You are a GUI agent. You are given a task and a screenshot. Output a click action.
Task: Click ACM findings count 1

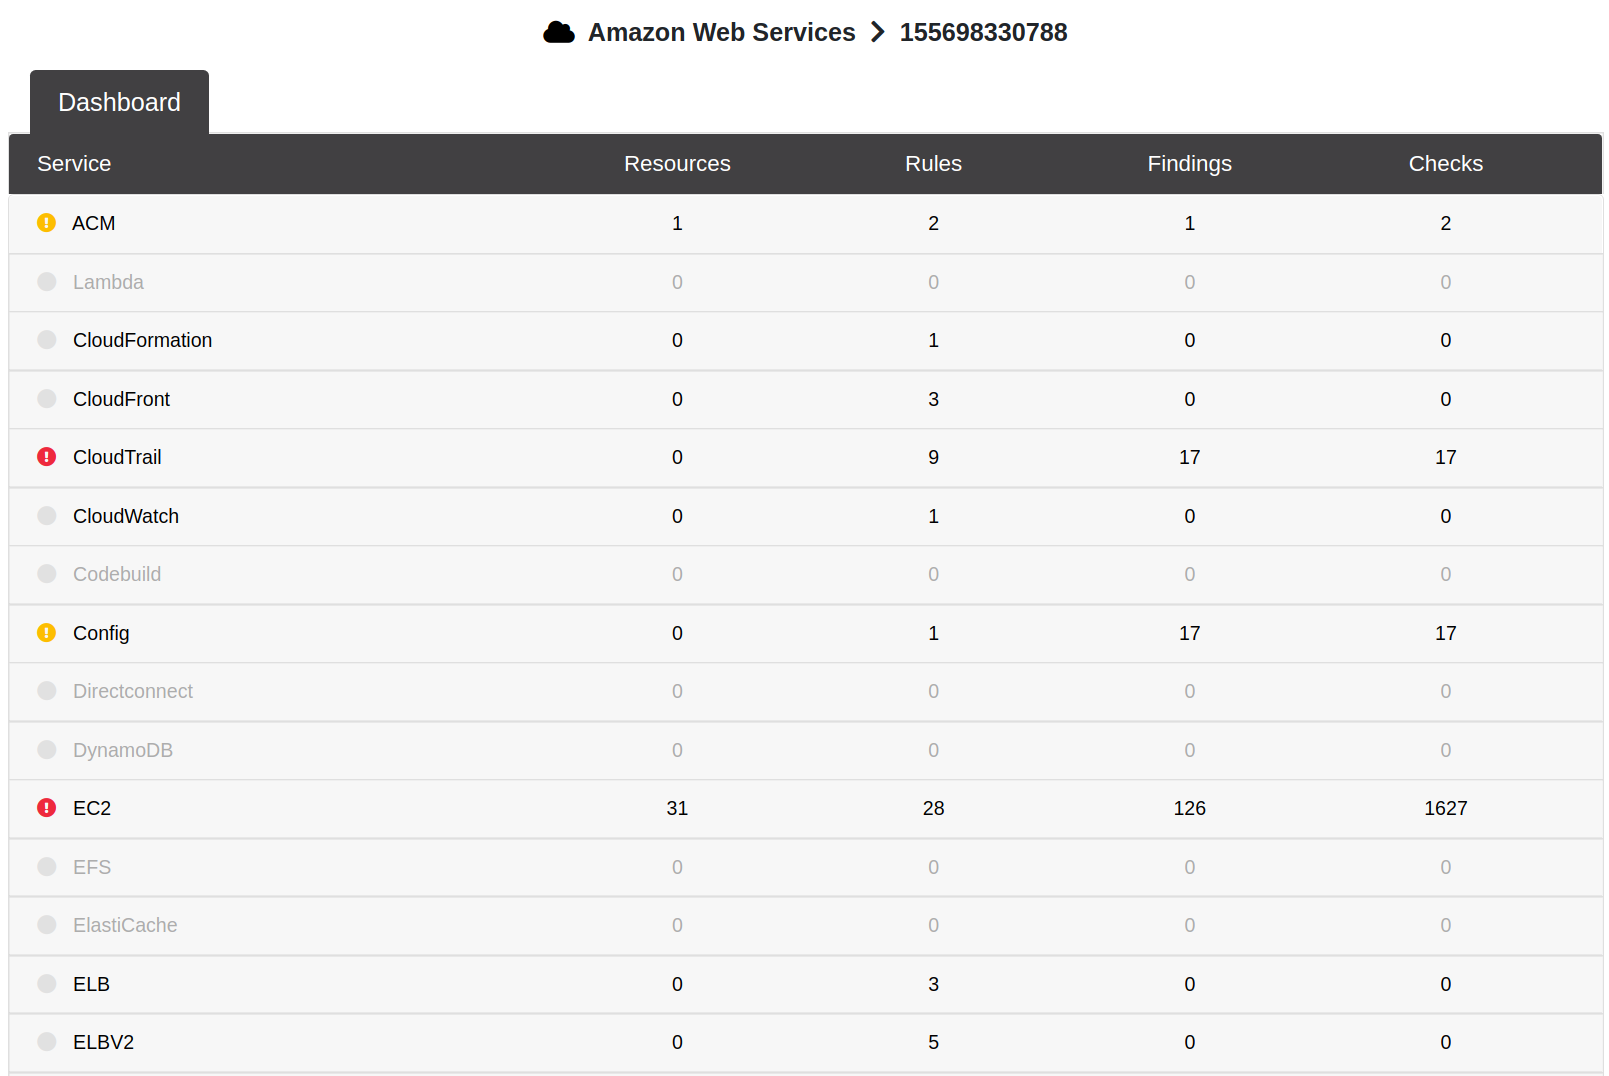pos(1189,223)
